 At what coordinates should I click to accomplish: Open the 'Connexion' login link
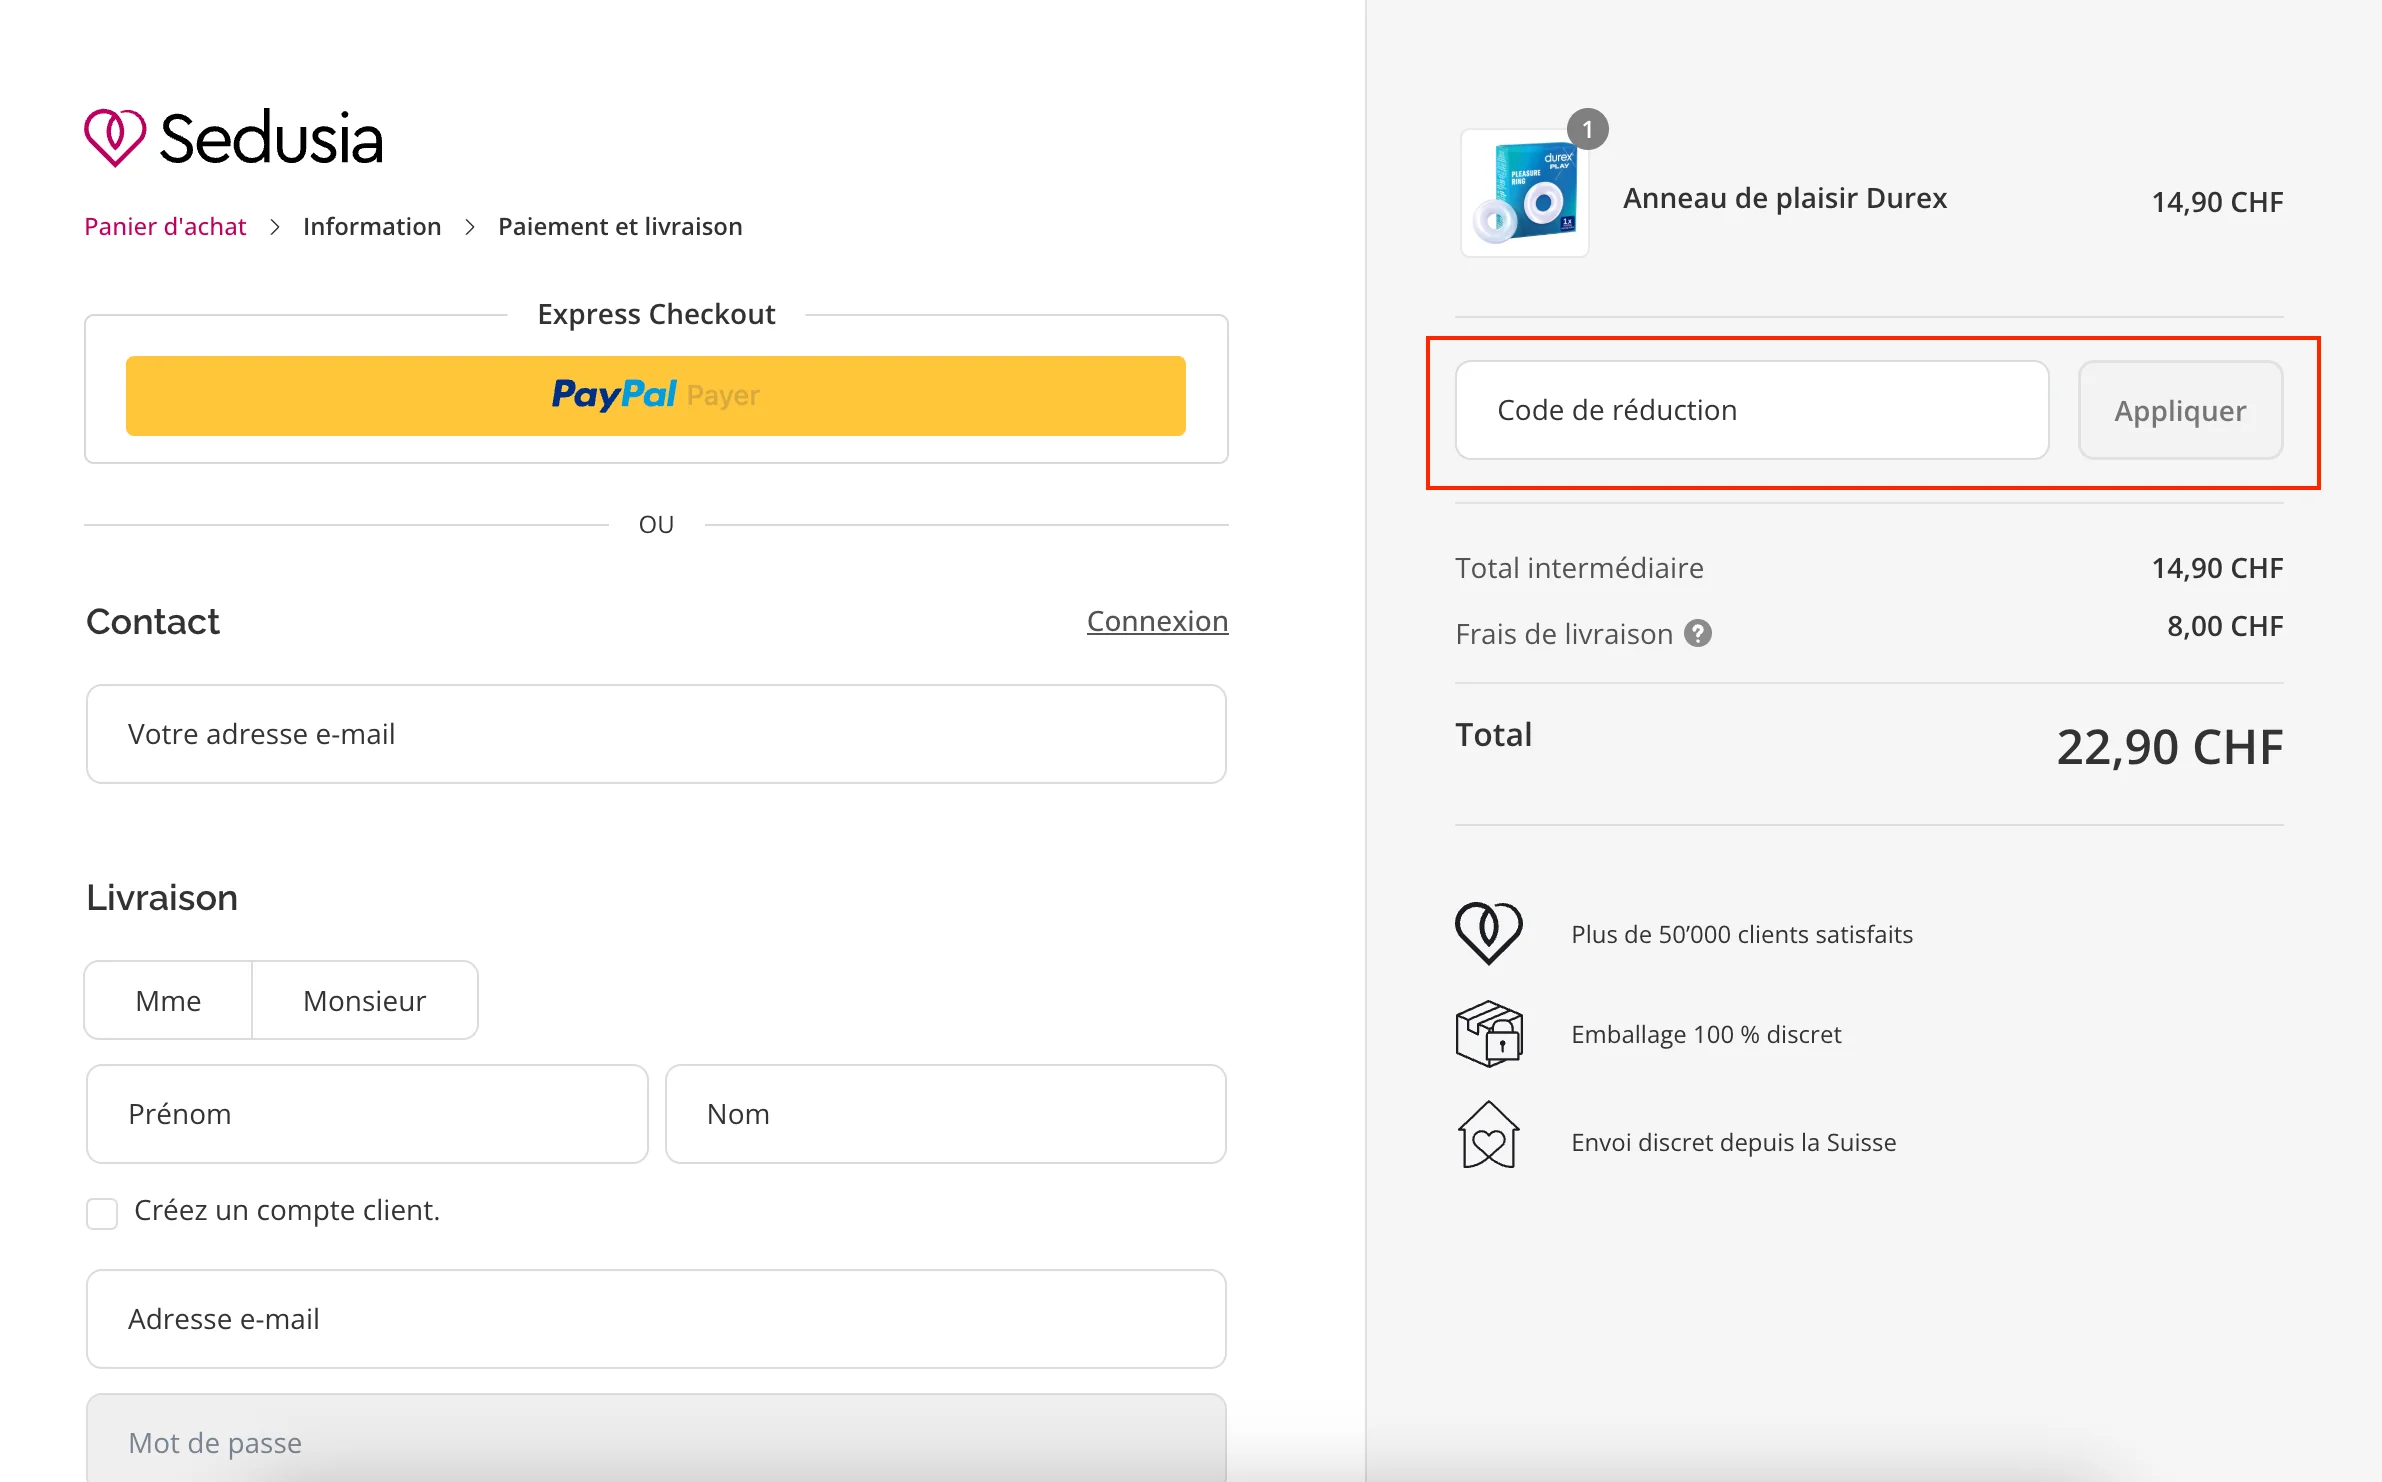pos(1157,620)
